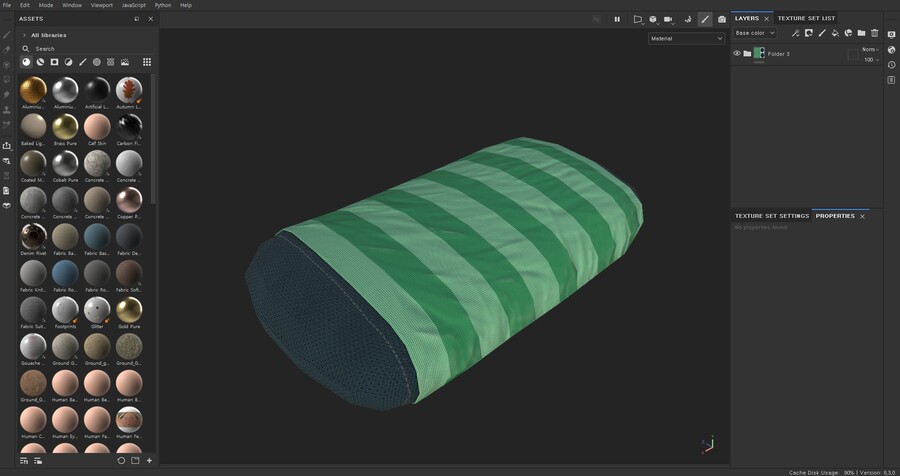The image size is (900, 476).
Task: Add a fill layer using the bucket icon
Action: coord(835,33)
